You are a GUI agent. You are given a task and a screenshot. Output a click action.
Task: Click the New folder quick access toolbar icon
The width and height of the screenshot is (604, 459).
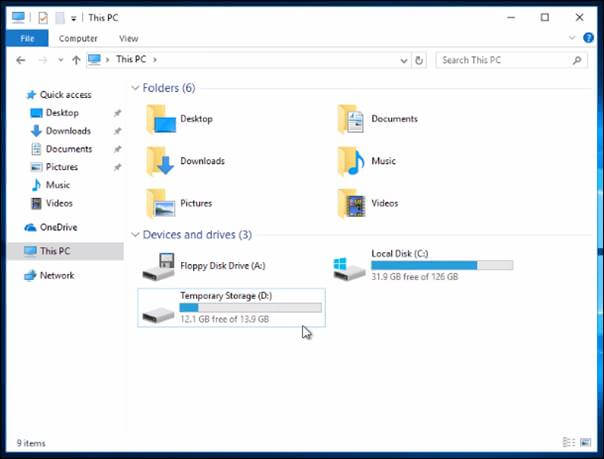point(60,18)
